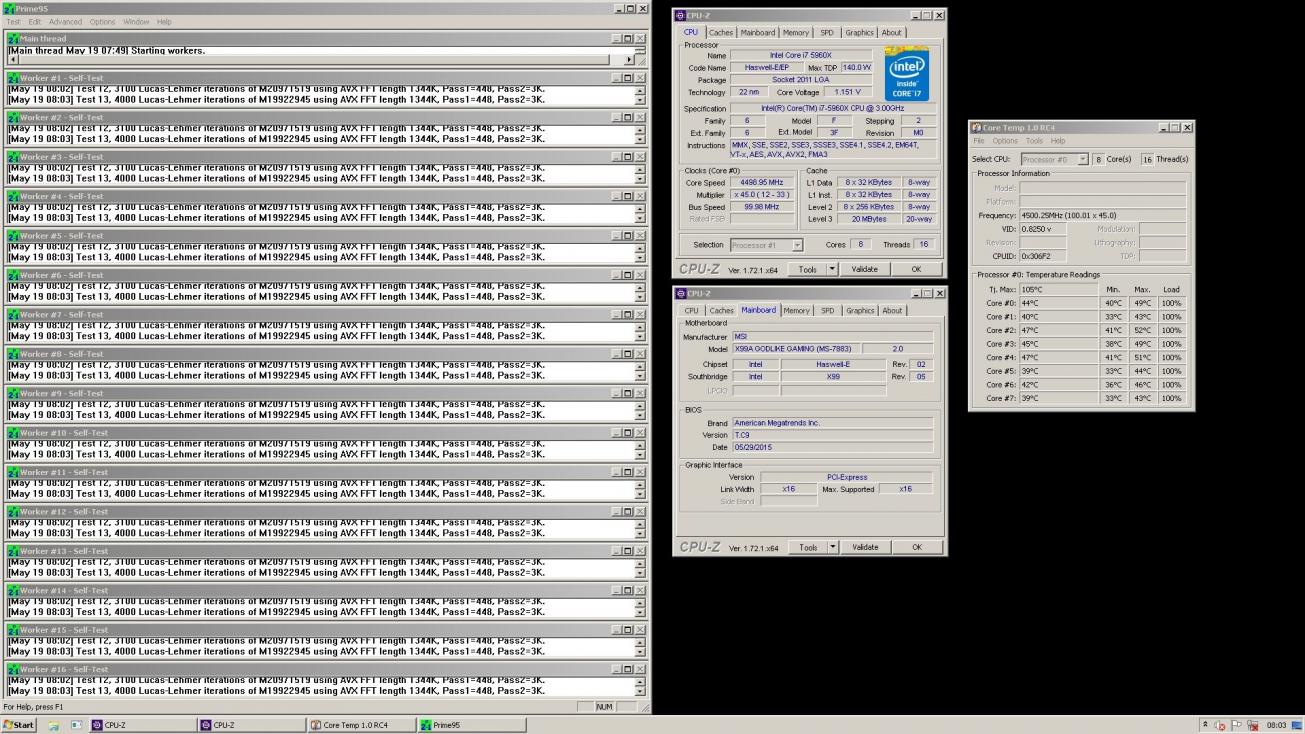
Task: Click Core #2 temperature 47°C reading
Action: pos(1058,330)
